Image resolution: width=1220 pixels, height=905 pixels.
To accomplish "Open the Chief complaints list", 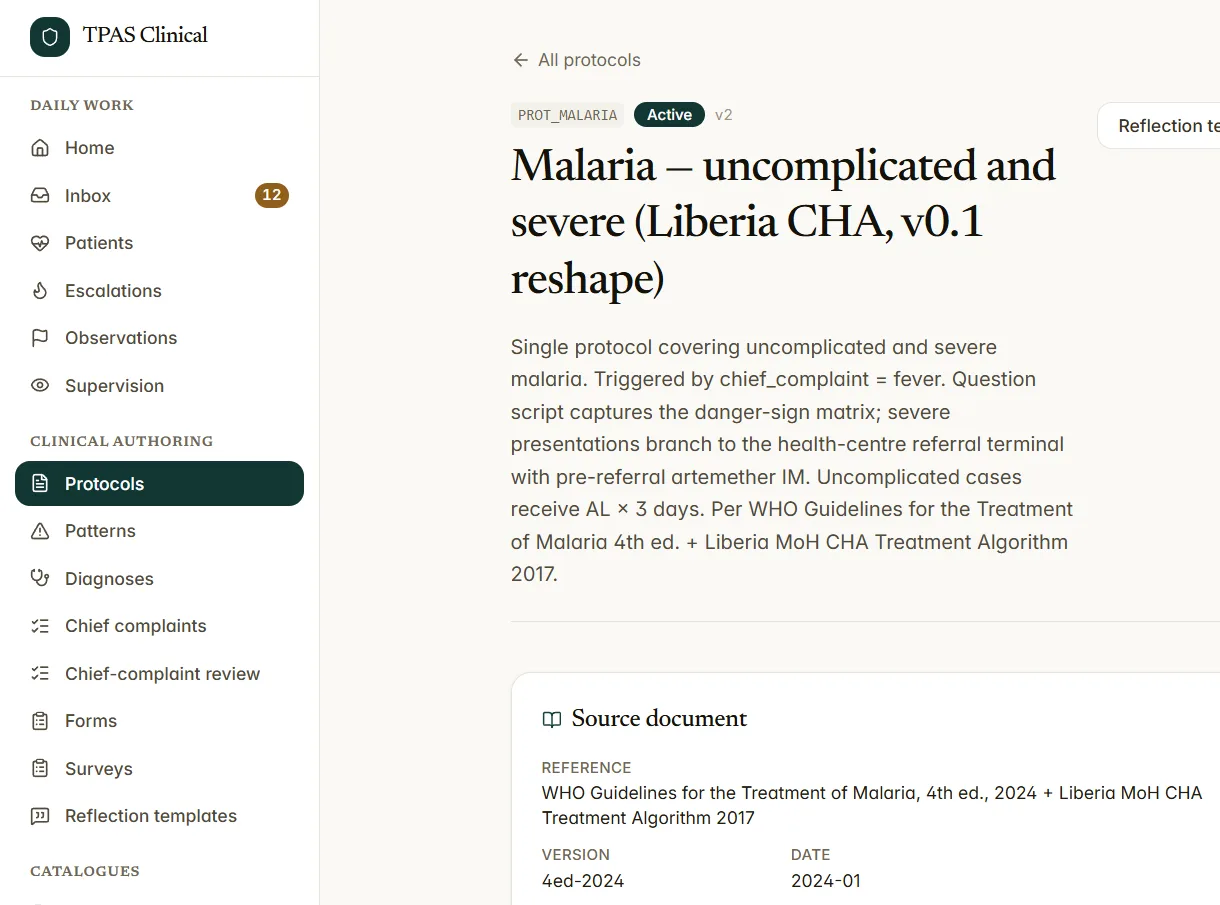I will pyautogui.click(x=160, y=626).
